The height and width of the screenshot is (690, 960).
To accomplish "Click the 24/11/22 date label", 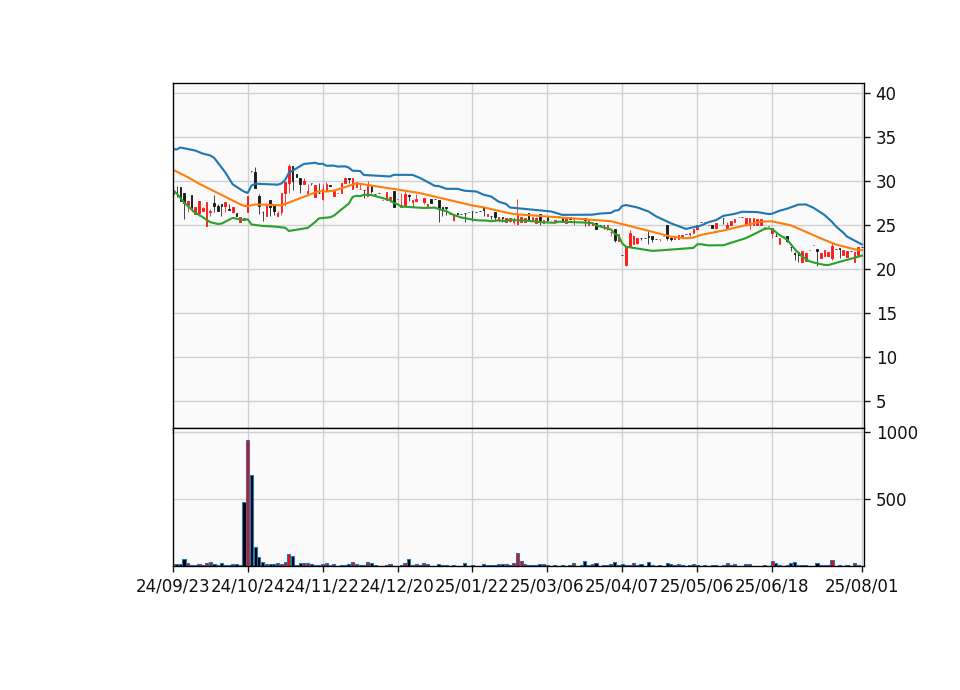I will point(323,587).
